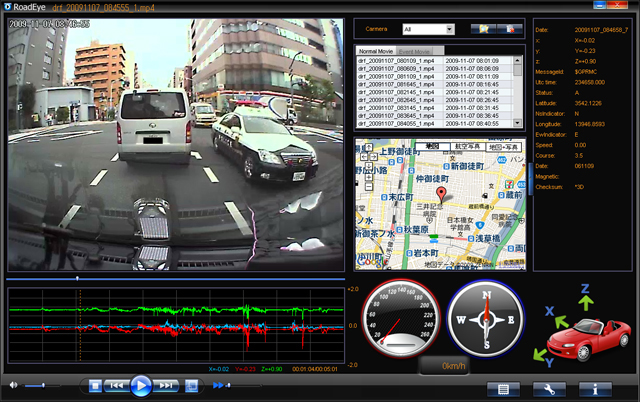Open the settings wrench button

[549, 389]
